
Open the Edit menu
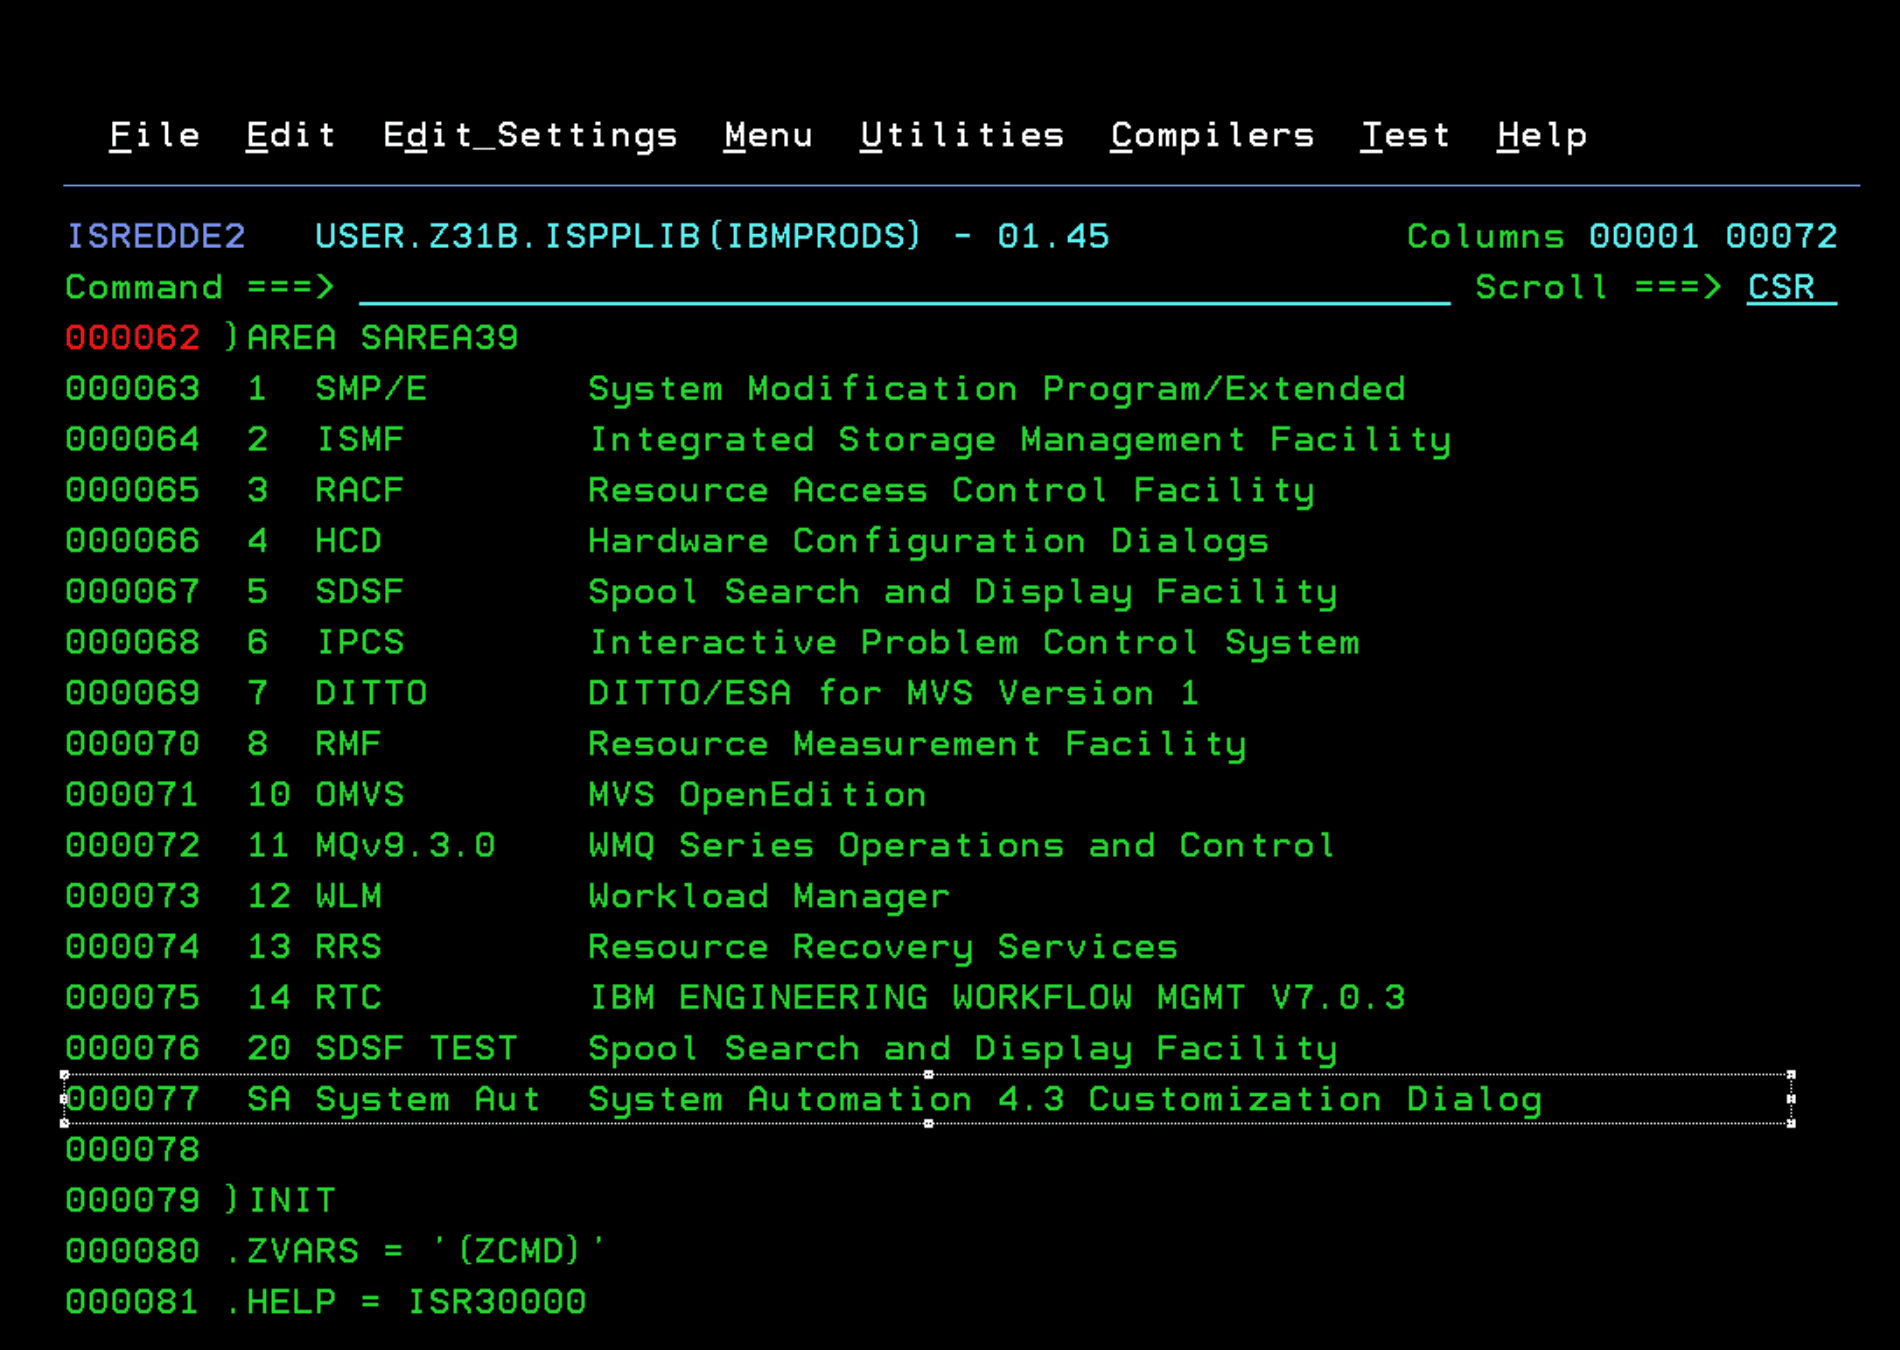(x=290, y=135)
